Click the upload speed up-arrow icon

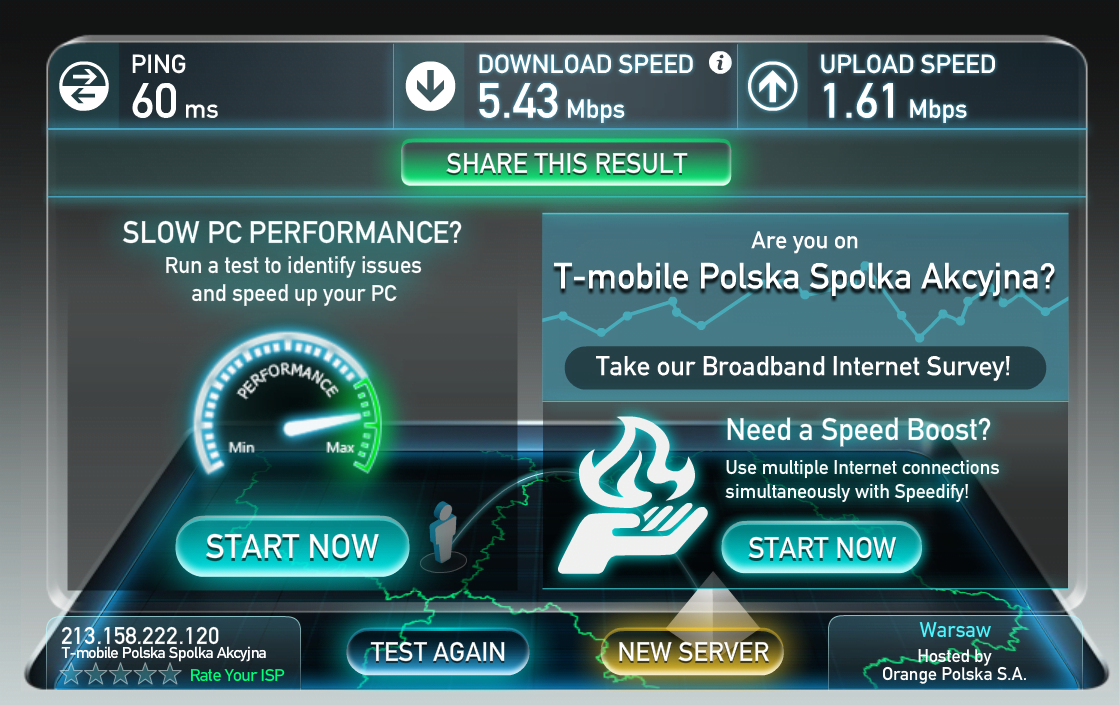(x=772, y=86)
